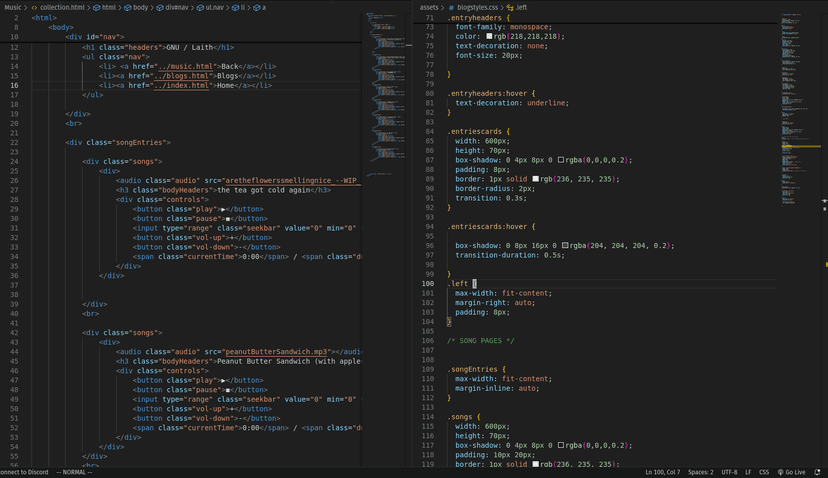The width and height of the screenshot is (828, 478).
Task: Click the Go Live broadcast icon
Action: (x=781, y=472)
